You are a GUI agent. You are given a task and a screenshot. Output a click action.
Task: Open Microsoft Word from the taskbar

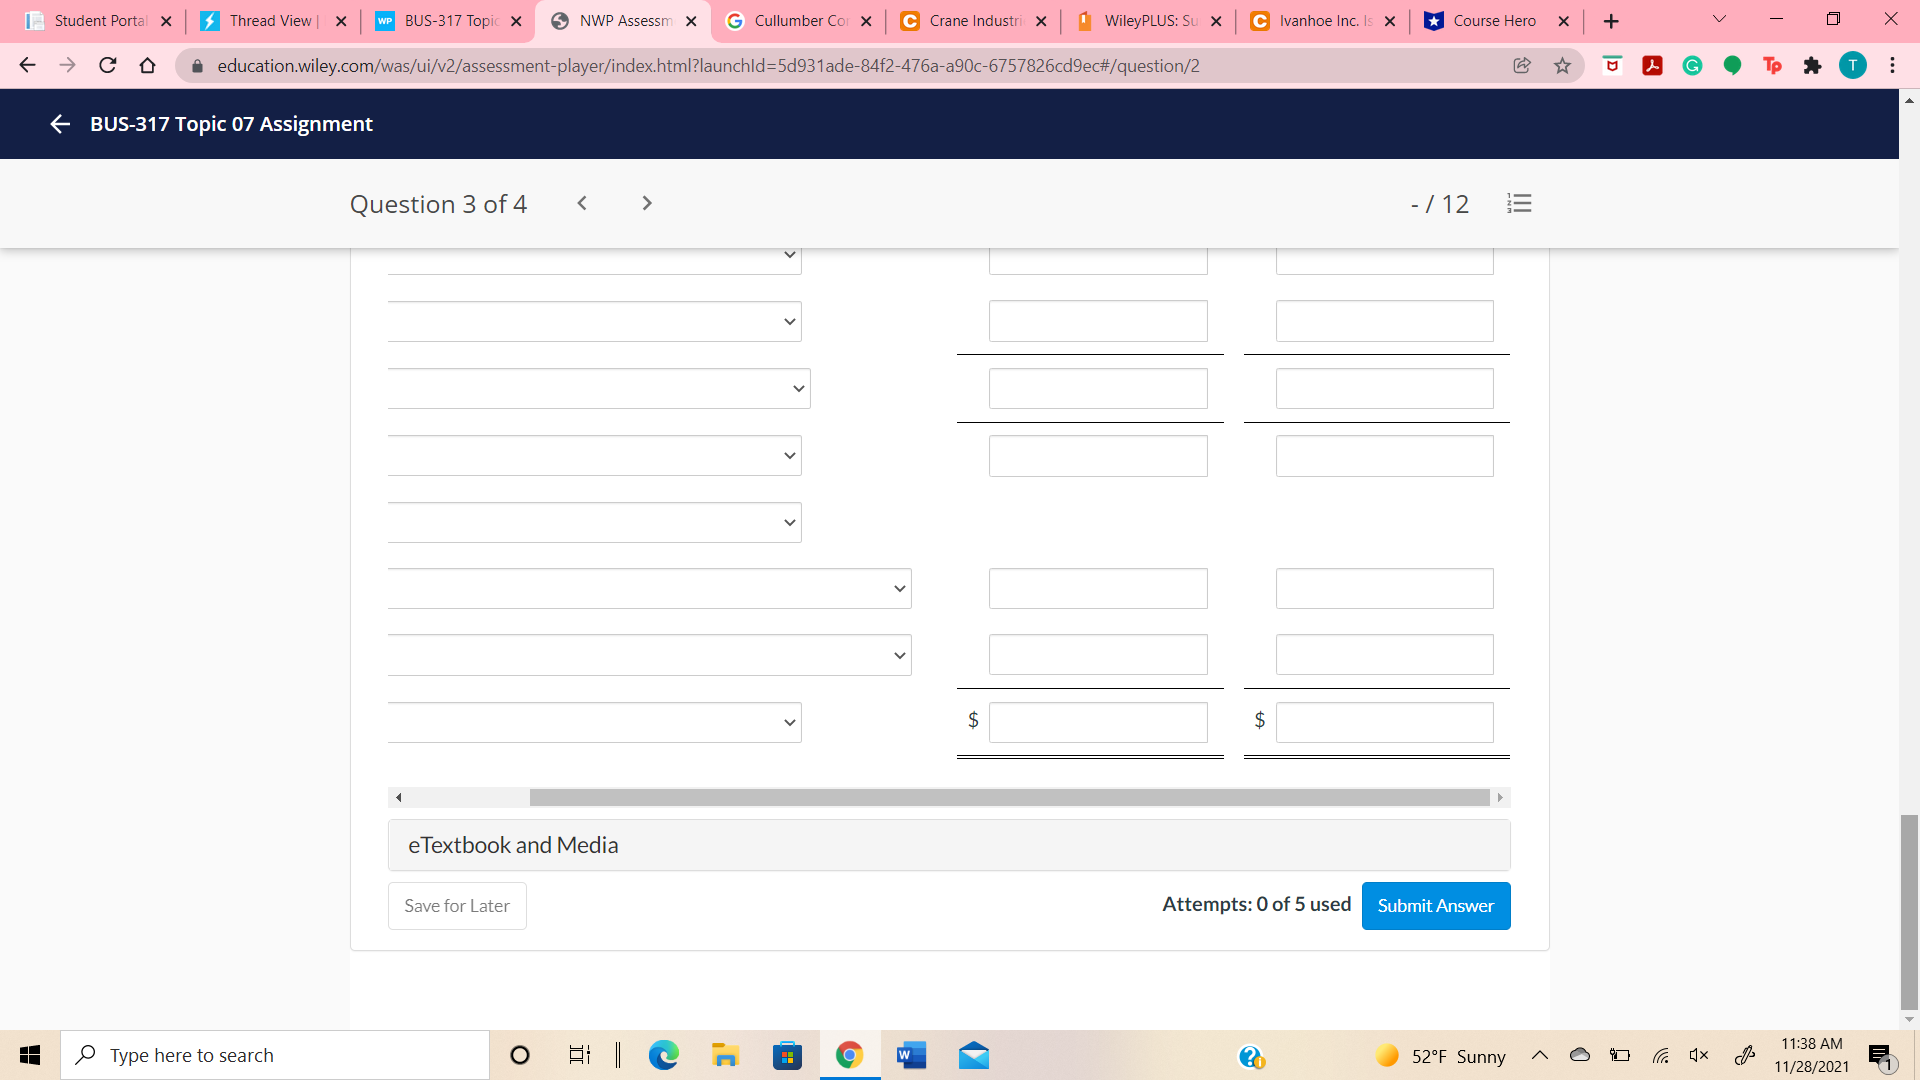(911, 1055)
